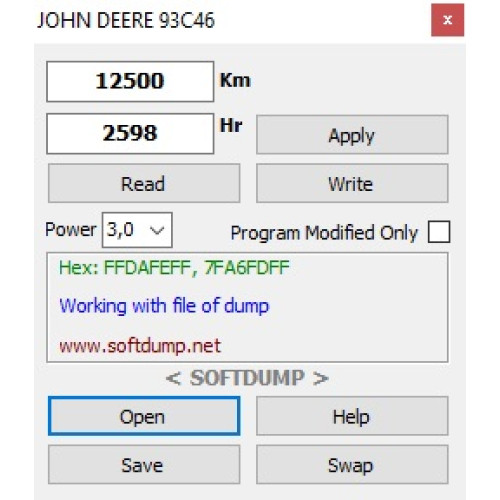This screenshot has height=500, width=500.
Task: Click the JOHN DEERE 93C46 window title
Action: 126,20
